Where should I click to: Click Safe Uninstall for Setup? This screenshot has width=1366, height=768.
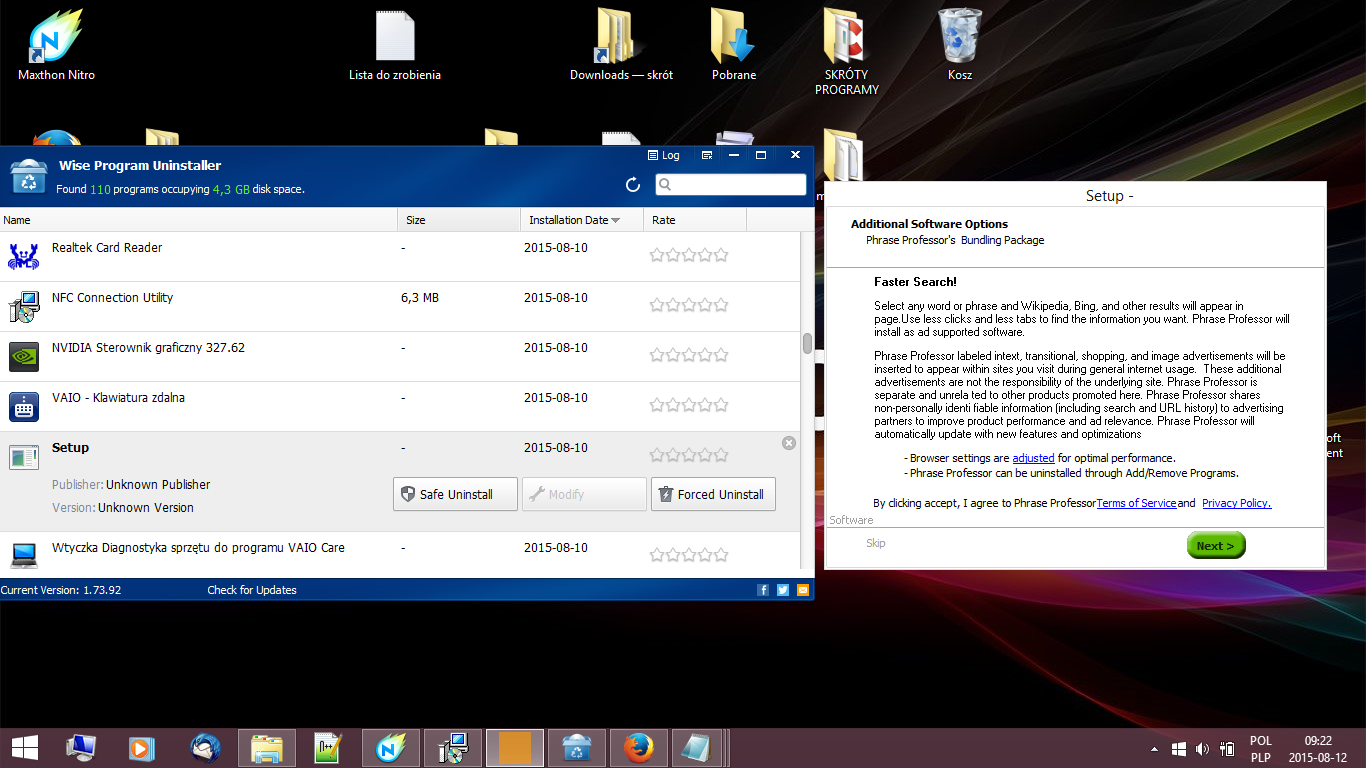pos(455,494)
